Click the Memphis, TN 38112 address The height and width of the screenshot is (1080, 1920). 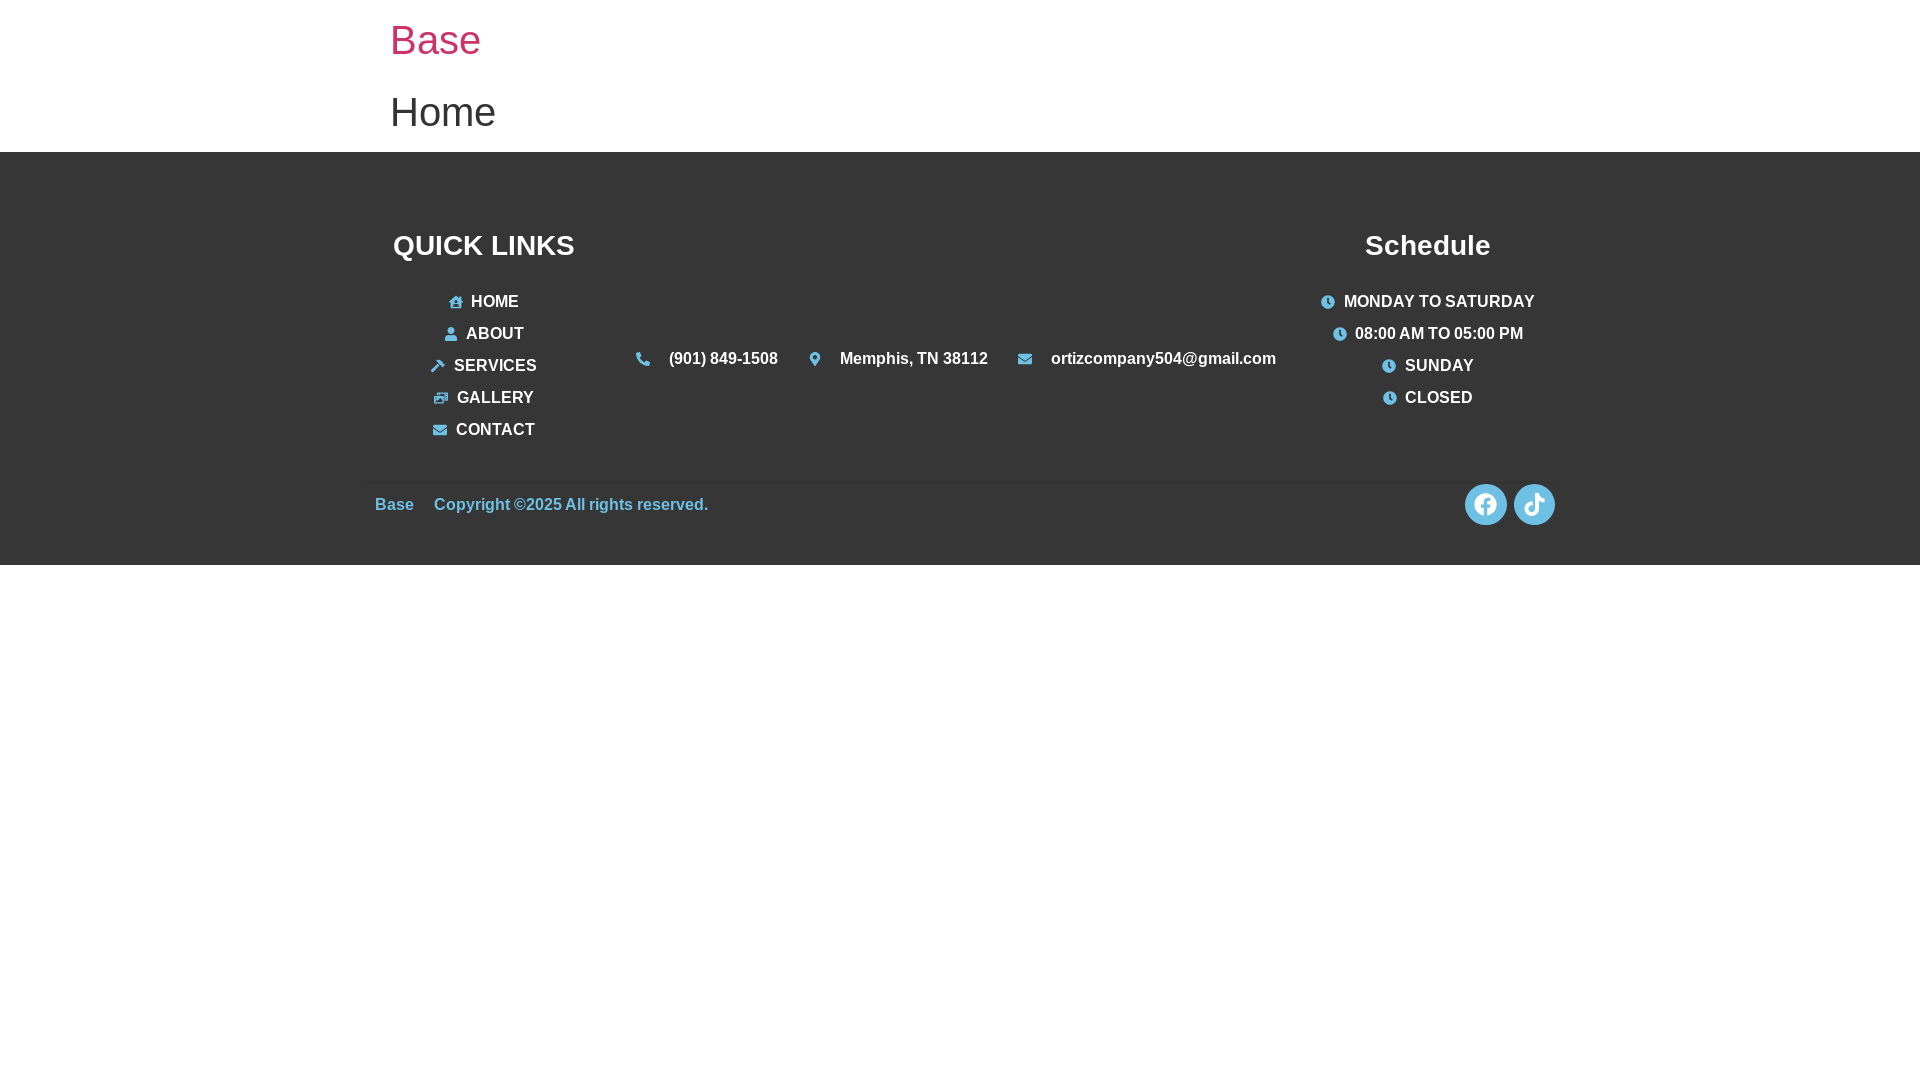[x=914, y=359]
